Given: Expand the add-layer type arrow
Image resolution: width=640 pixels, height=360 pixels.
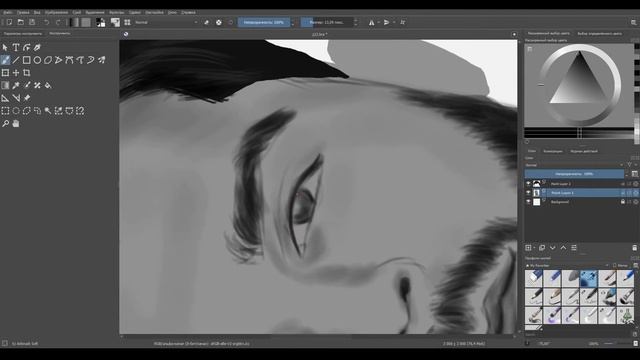Looking at the screenshot, I should pyautogui.click(x=534, y=248).
